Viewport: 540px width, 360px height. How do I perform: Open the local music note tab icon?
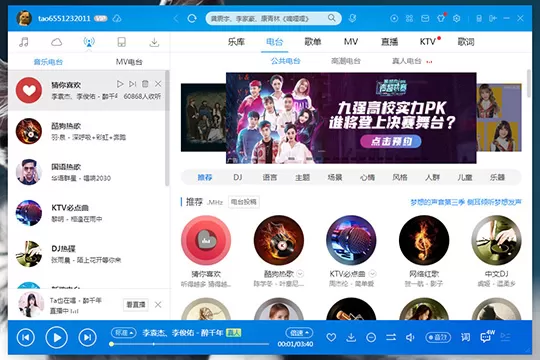(23, 42)
